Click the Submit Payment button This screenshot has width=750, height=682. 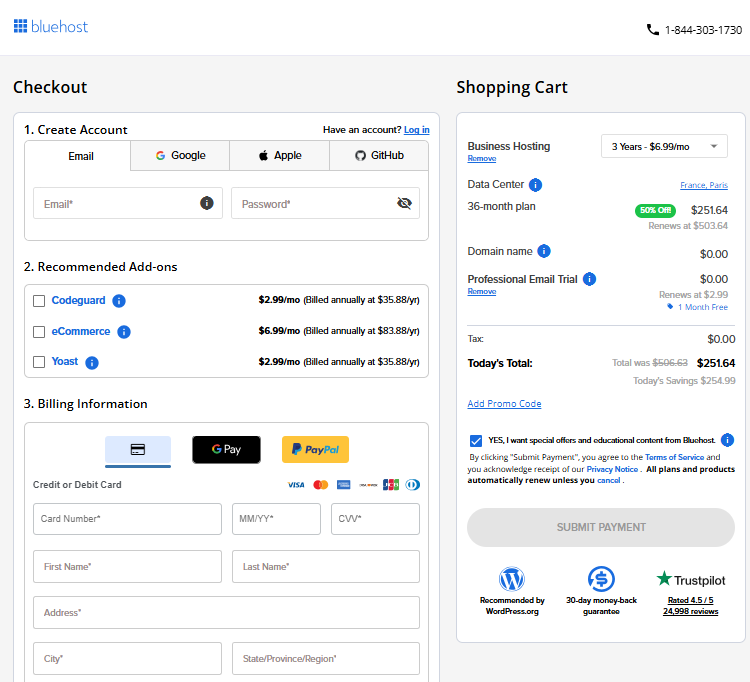601,527
